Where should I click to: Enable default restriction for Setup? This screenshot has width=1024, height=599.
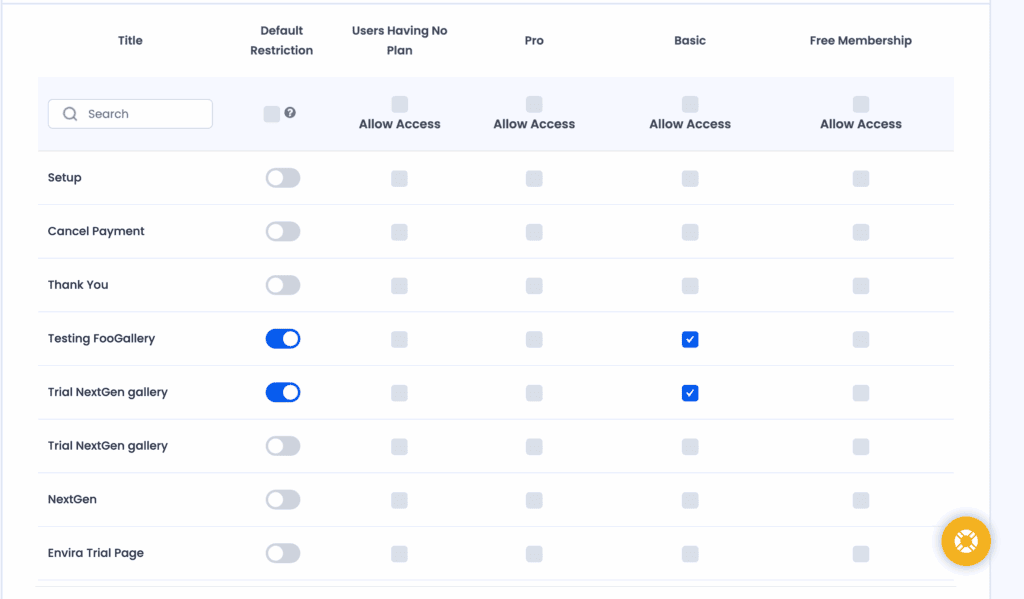point(283,178)
